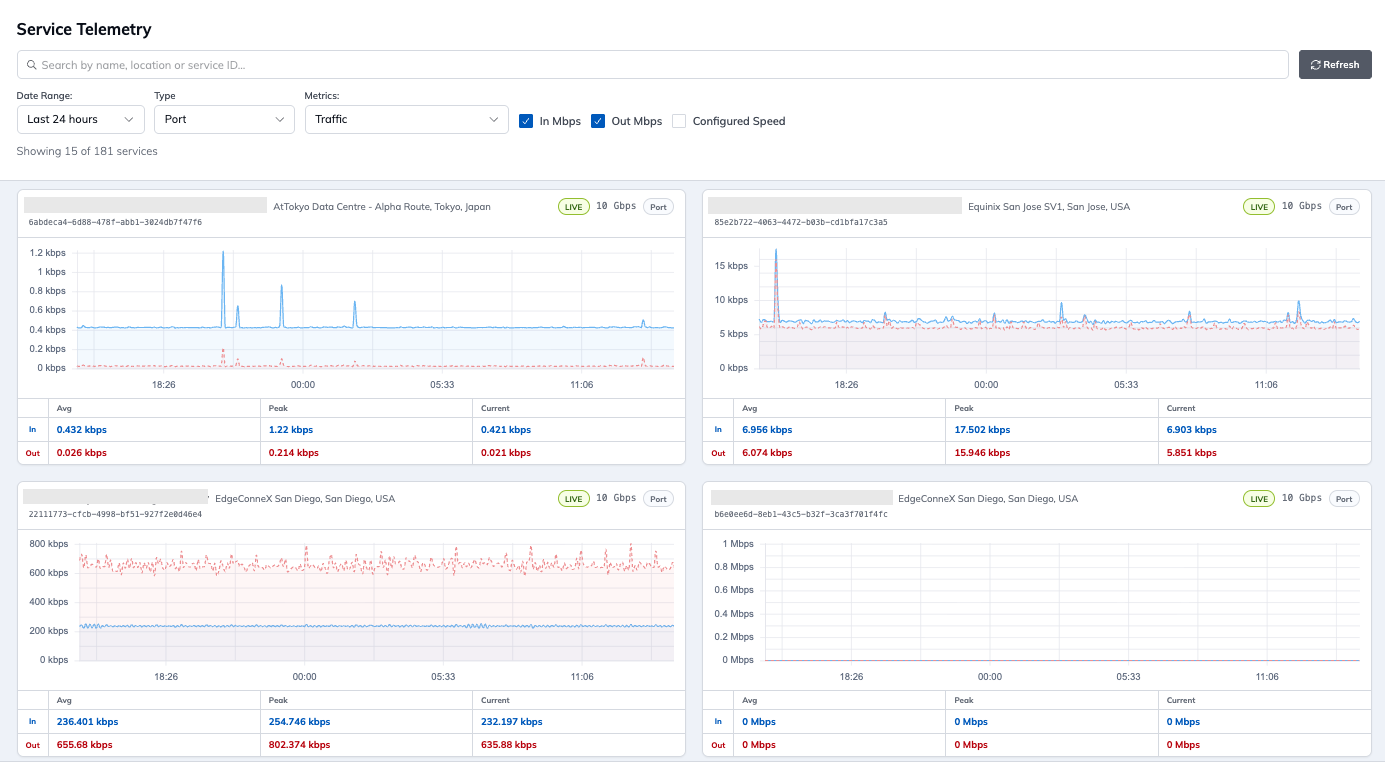Uncheck the Out Mbps checkbox
1385x763 pixels.
tap(598, 121)
